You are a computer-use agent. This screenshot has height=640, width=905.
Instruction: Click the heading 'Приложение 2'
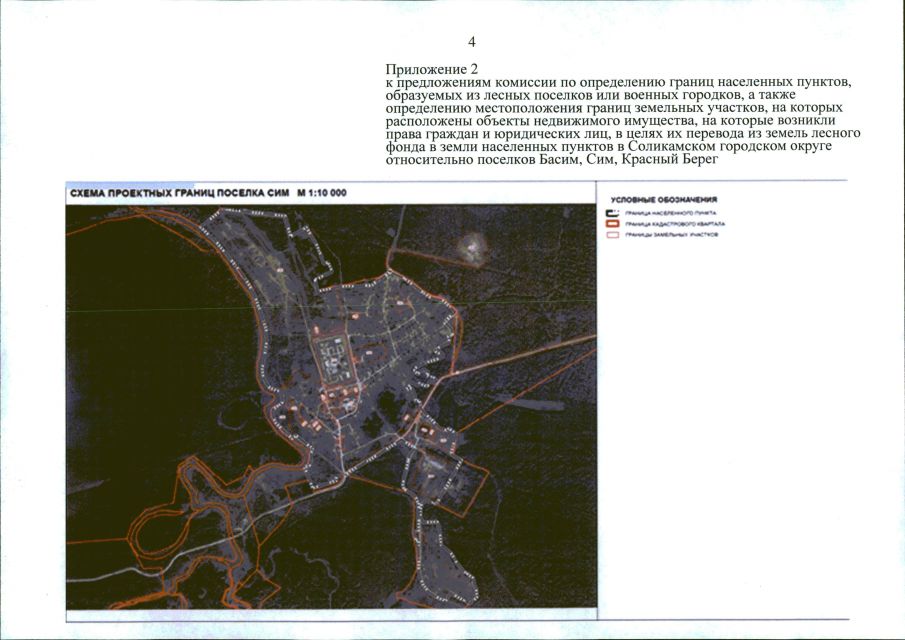point(432,70)
